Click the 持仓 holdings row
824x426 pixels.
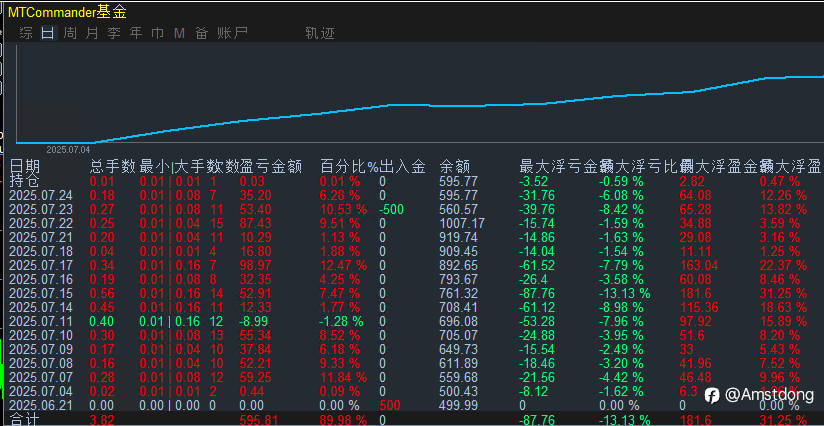tap(415, 181)
